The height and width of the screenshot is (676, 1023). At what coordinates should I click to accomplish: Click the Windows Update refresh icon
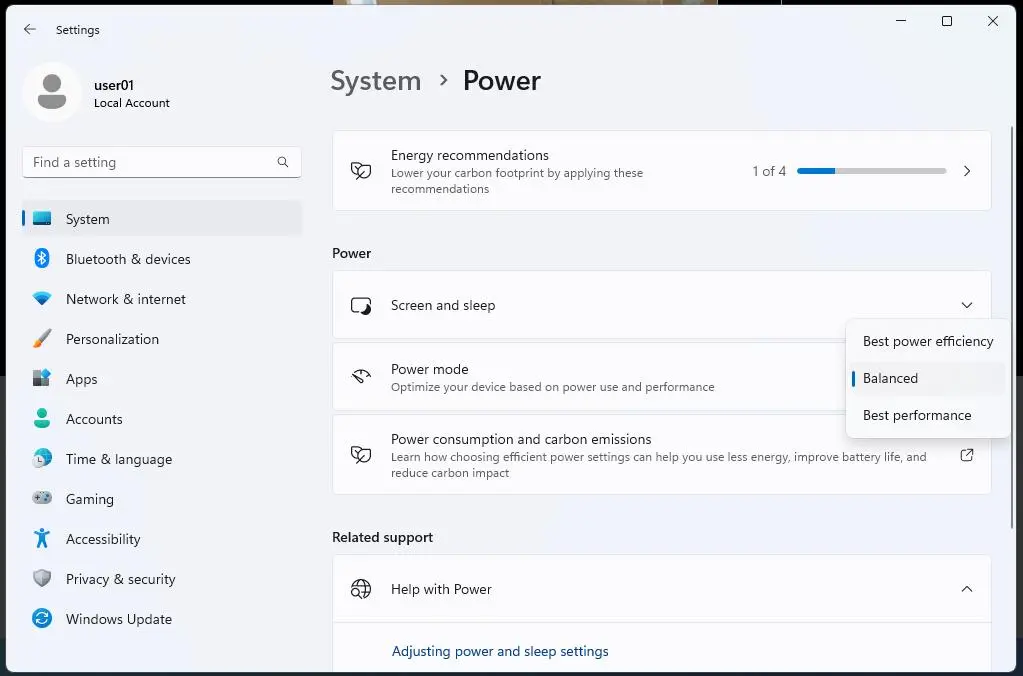42,618
